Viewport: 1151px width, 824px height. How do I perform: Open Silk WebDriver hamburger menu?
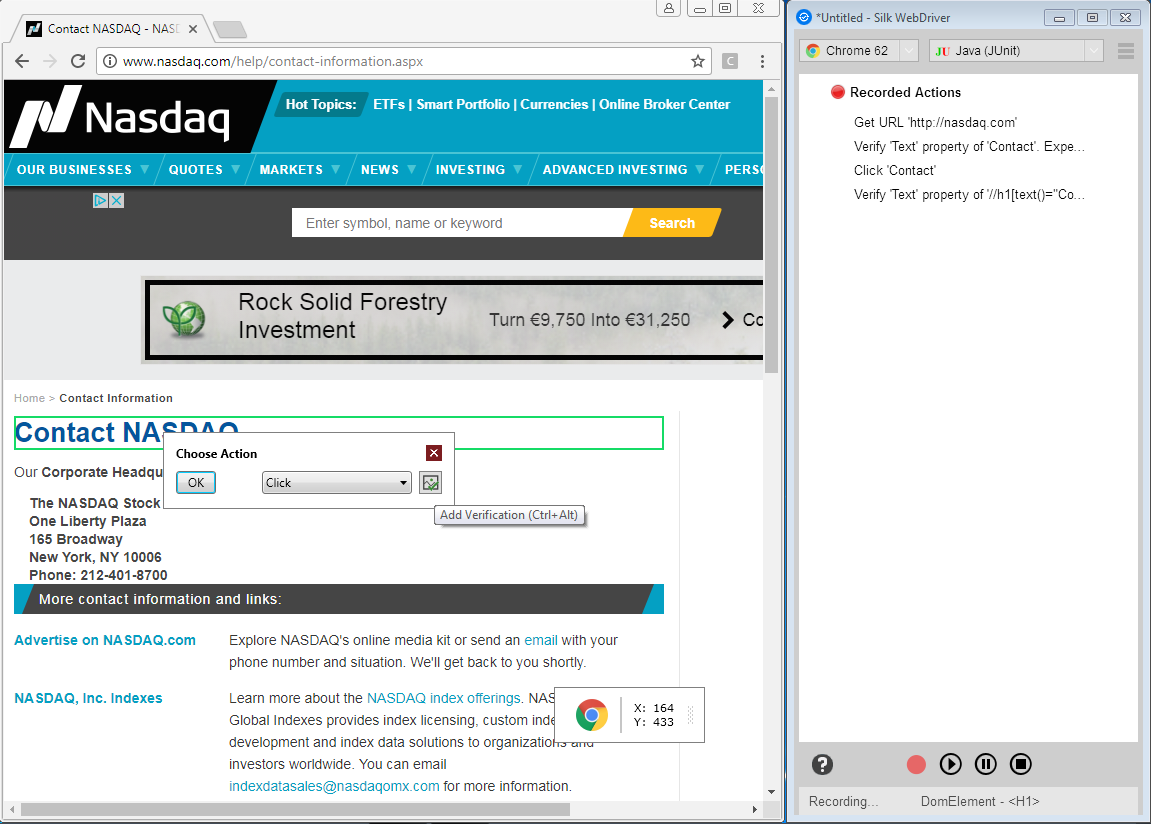pyautogui.click(x=1126, y=51)
